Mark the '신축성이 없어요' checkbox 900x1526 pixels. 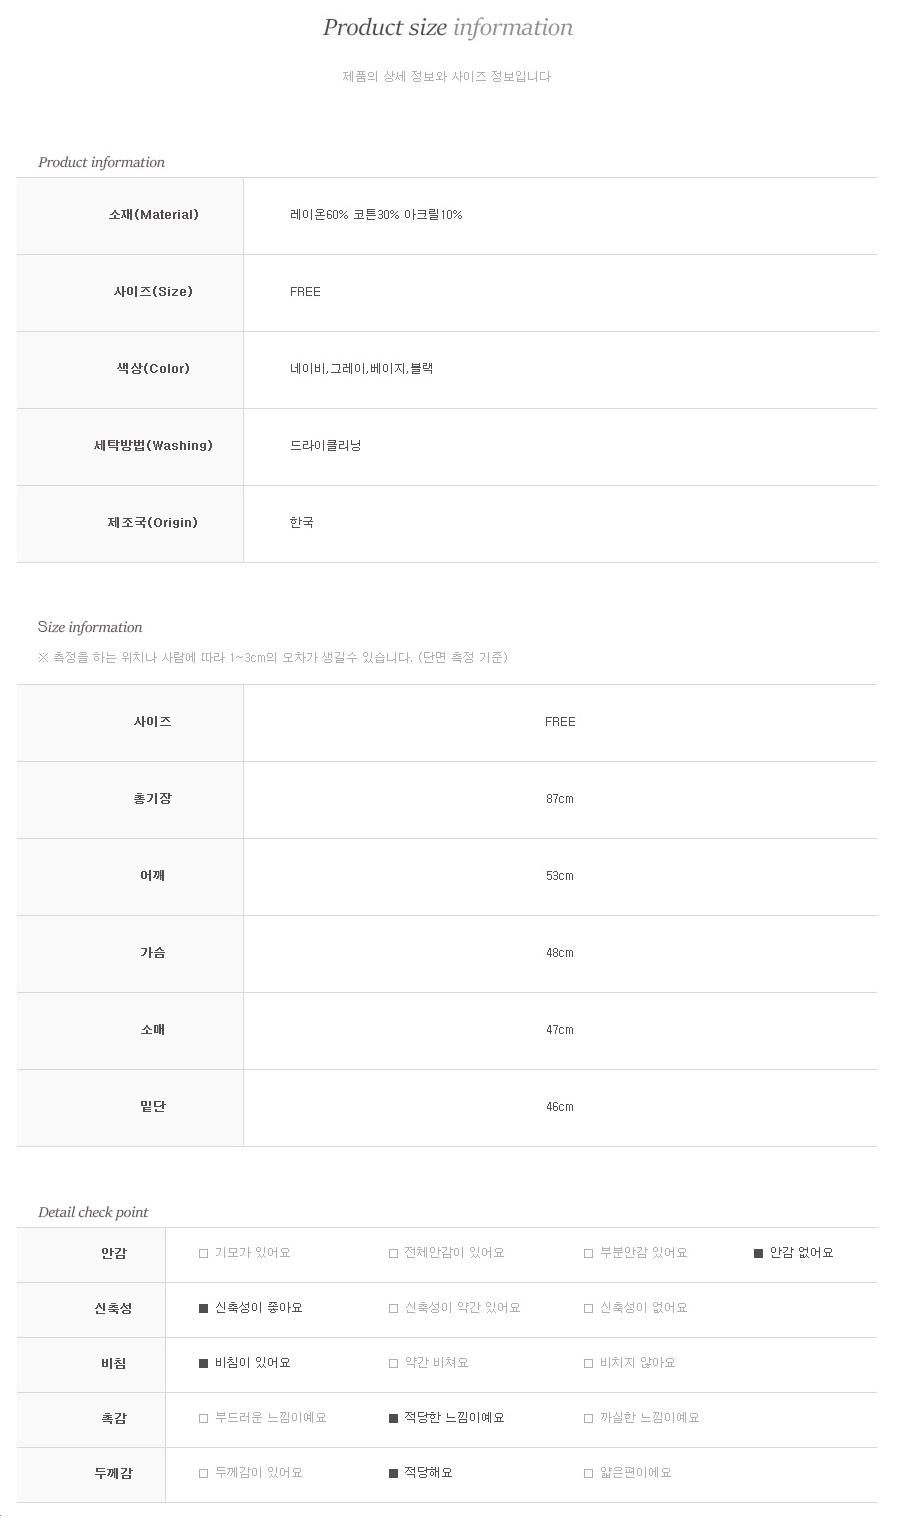(589, 1308)
